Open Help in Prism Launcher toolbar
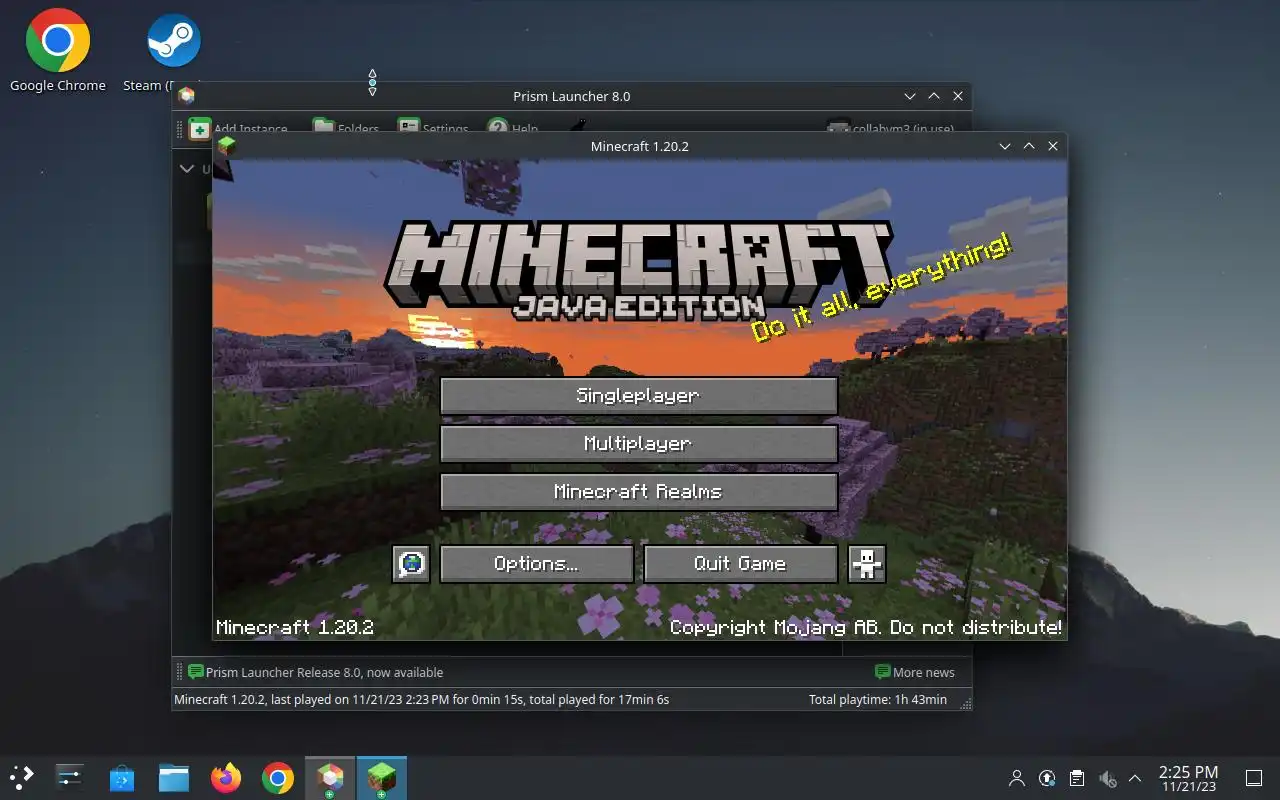 pyautogui.click(x=512, y=128)
